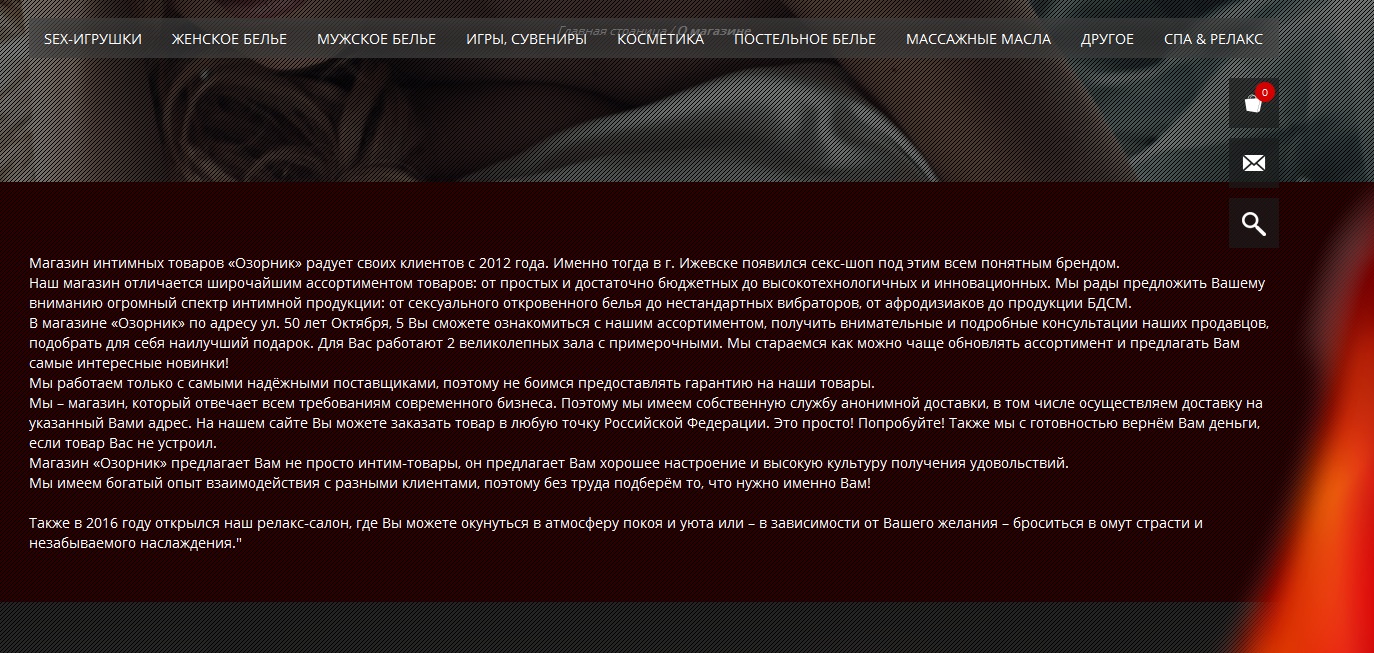Select the ЖЕНСКОЕ БЕЛЬЕ menu item
Screen dimensions: 1374x653
[x=229, y=39]
